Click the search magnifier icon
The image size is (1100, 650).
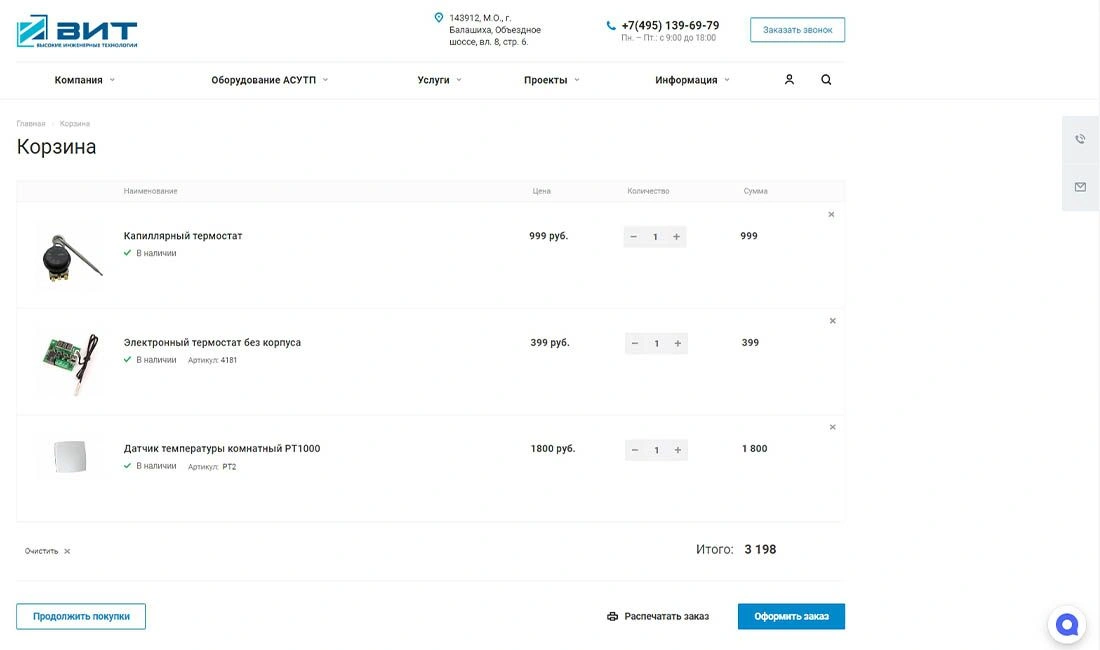[826, 80]
